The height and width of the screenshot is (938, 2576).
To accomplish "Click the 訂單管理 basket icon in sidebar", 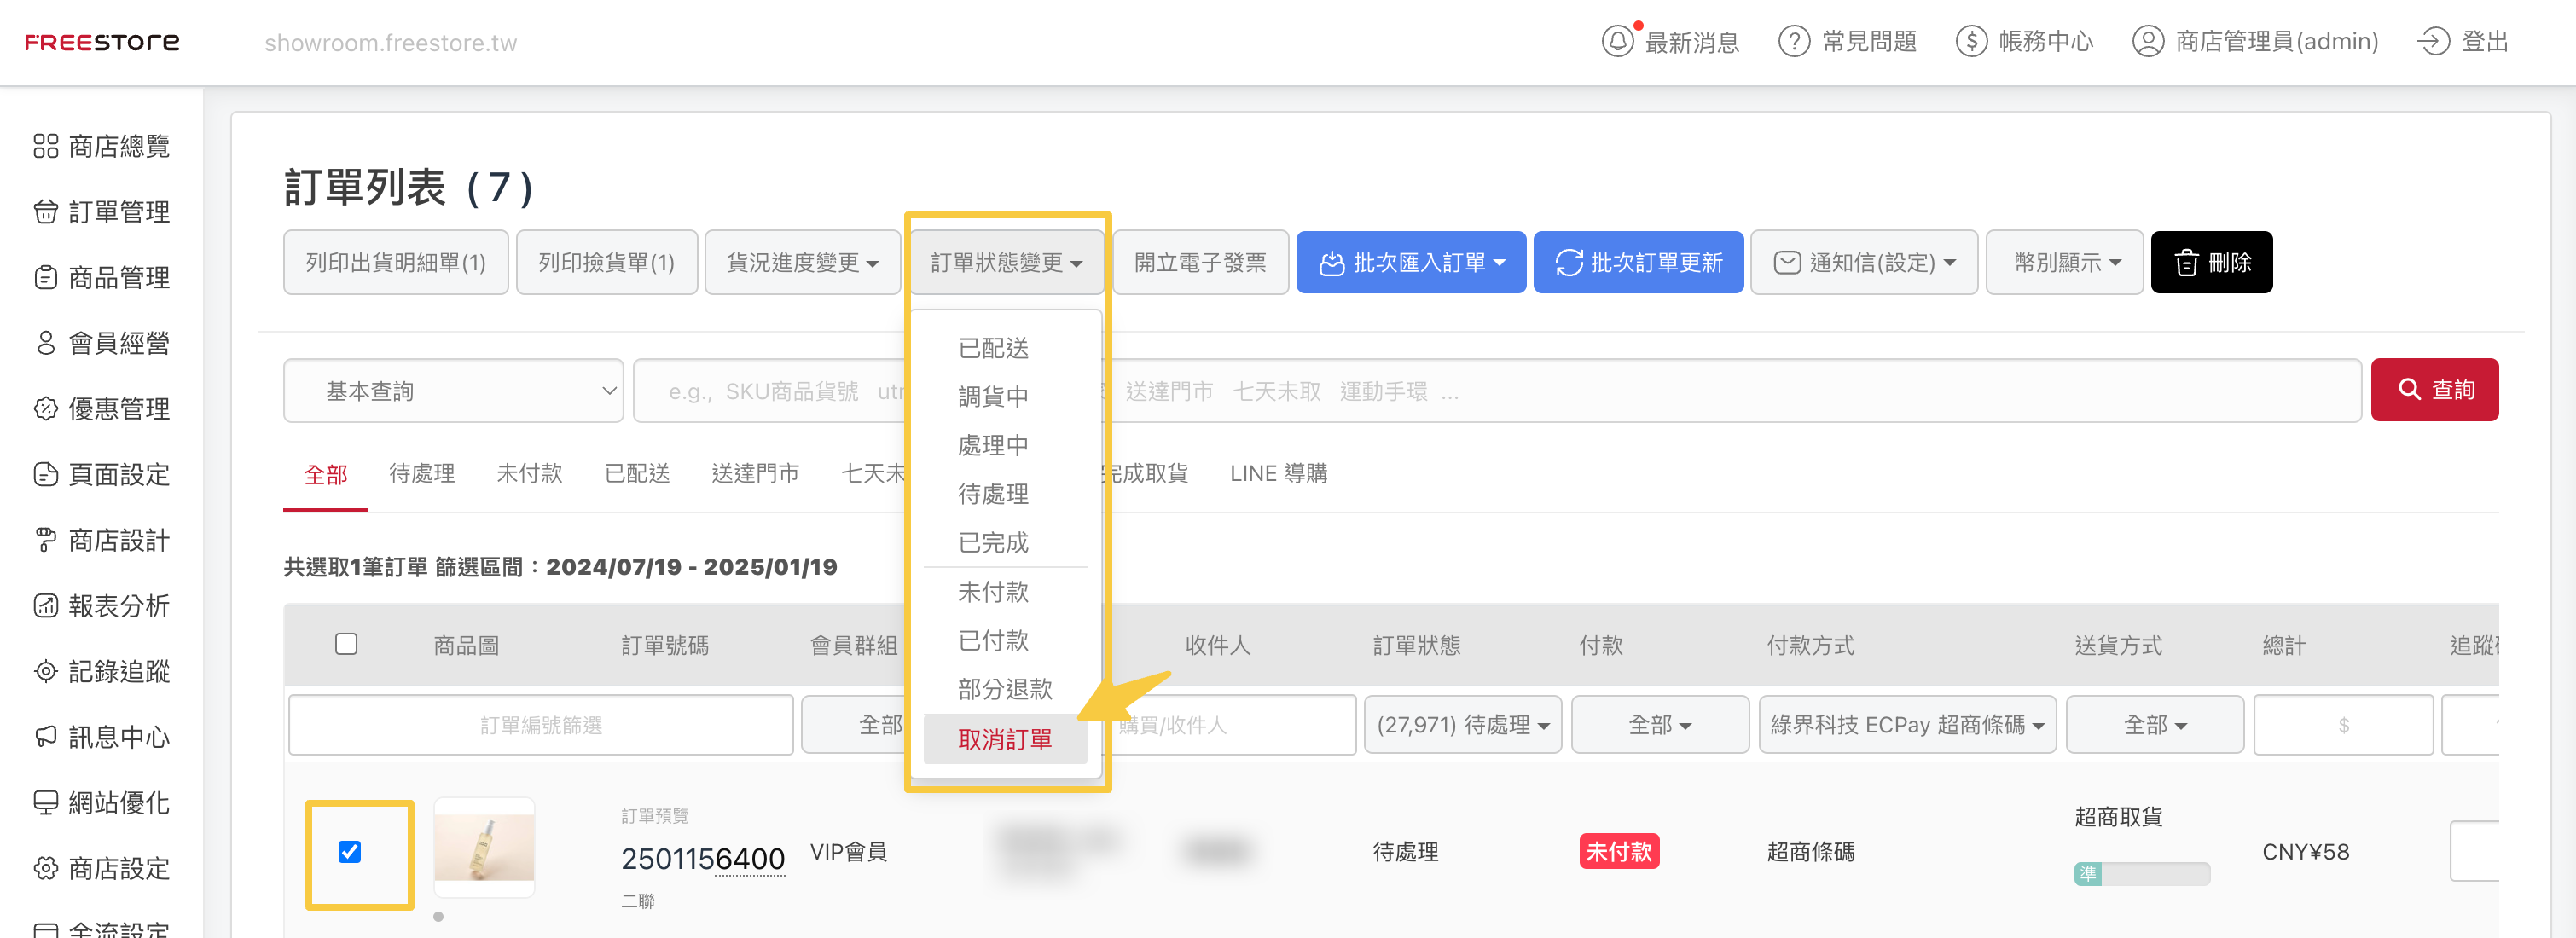I will [46, 212].
